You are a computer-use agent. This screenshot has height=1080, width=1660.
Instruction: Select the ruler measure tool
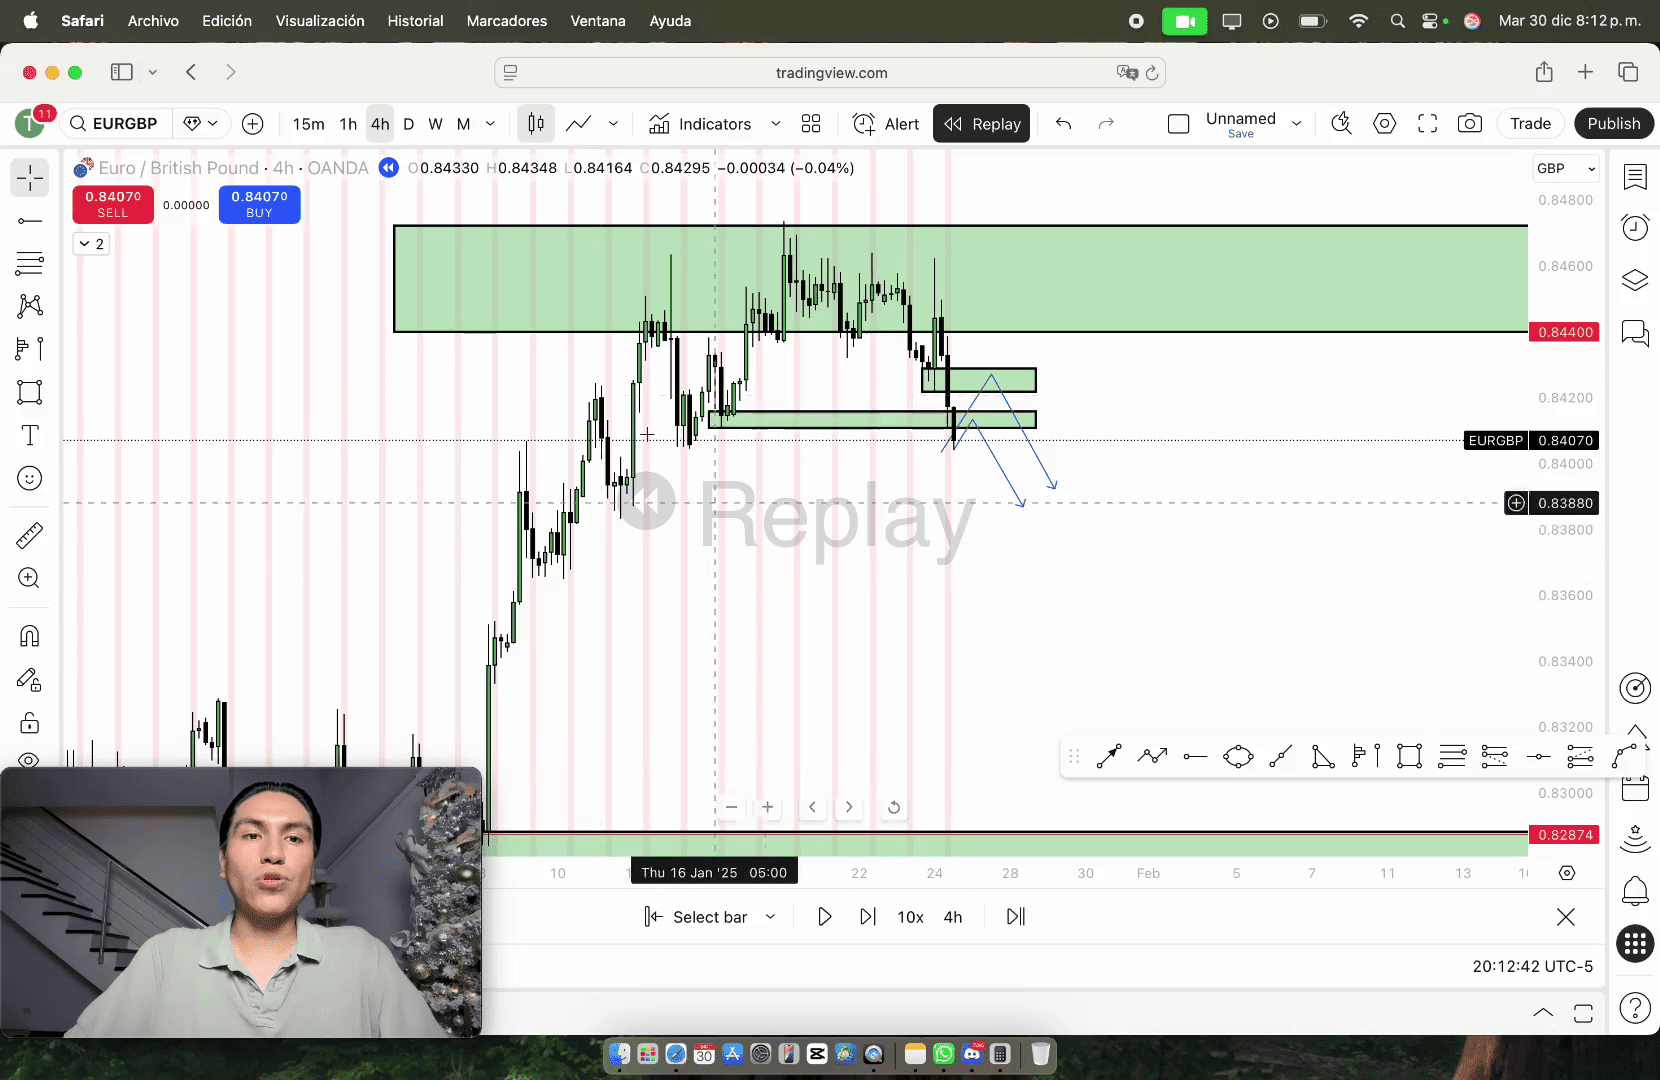click(x=29, y=536)
